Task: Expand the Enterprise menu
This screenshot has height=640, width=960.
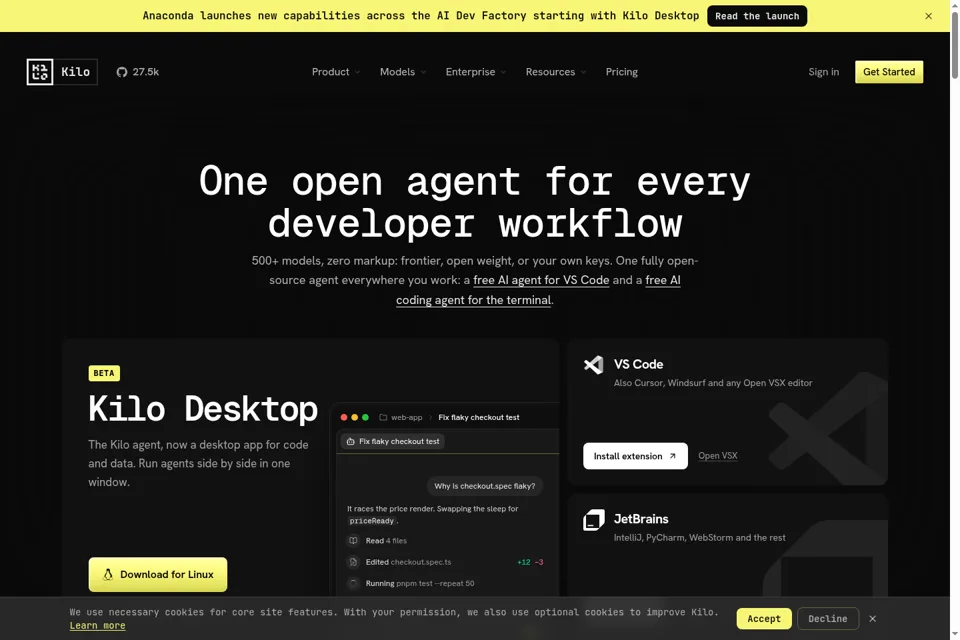Action: (x=476, y=72)
